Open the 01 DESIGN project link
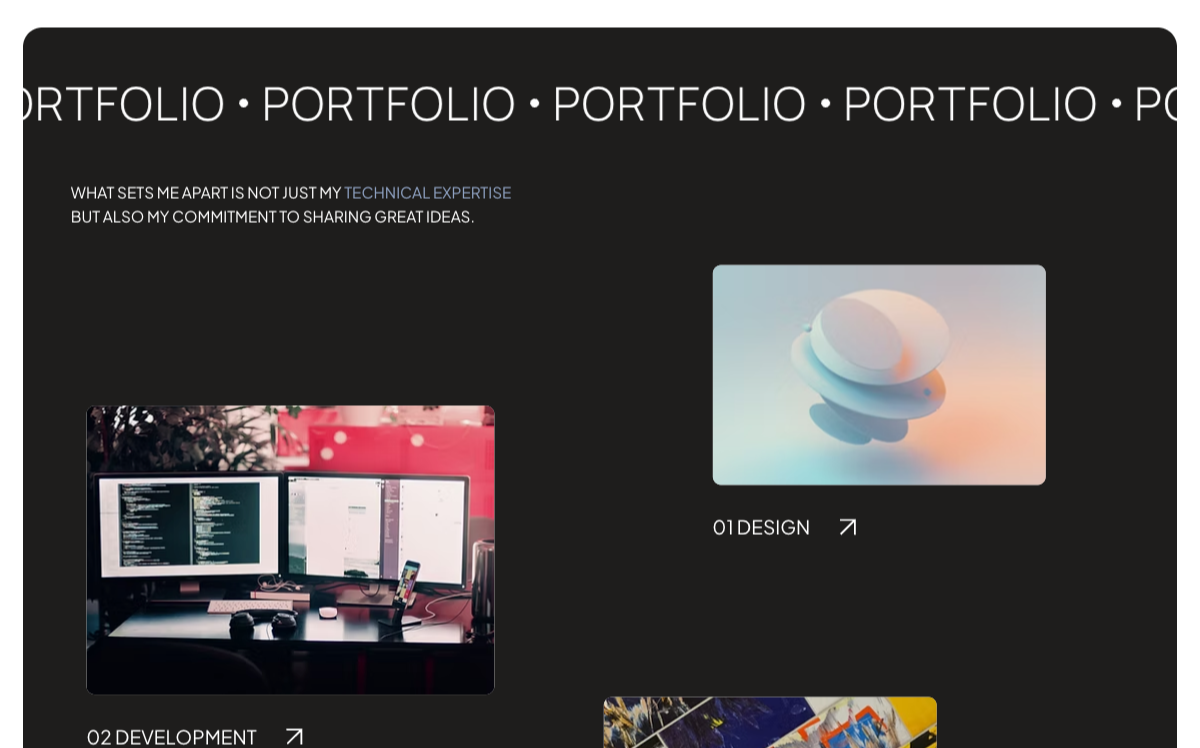1200x748 pixels. (761, 527)
